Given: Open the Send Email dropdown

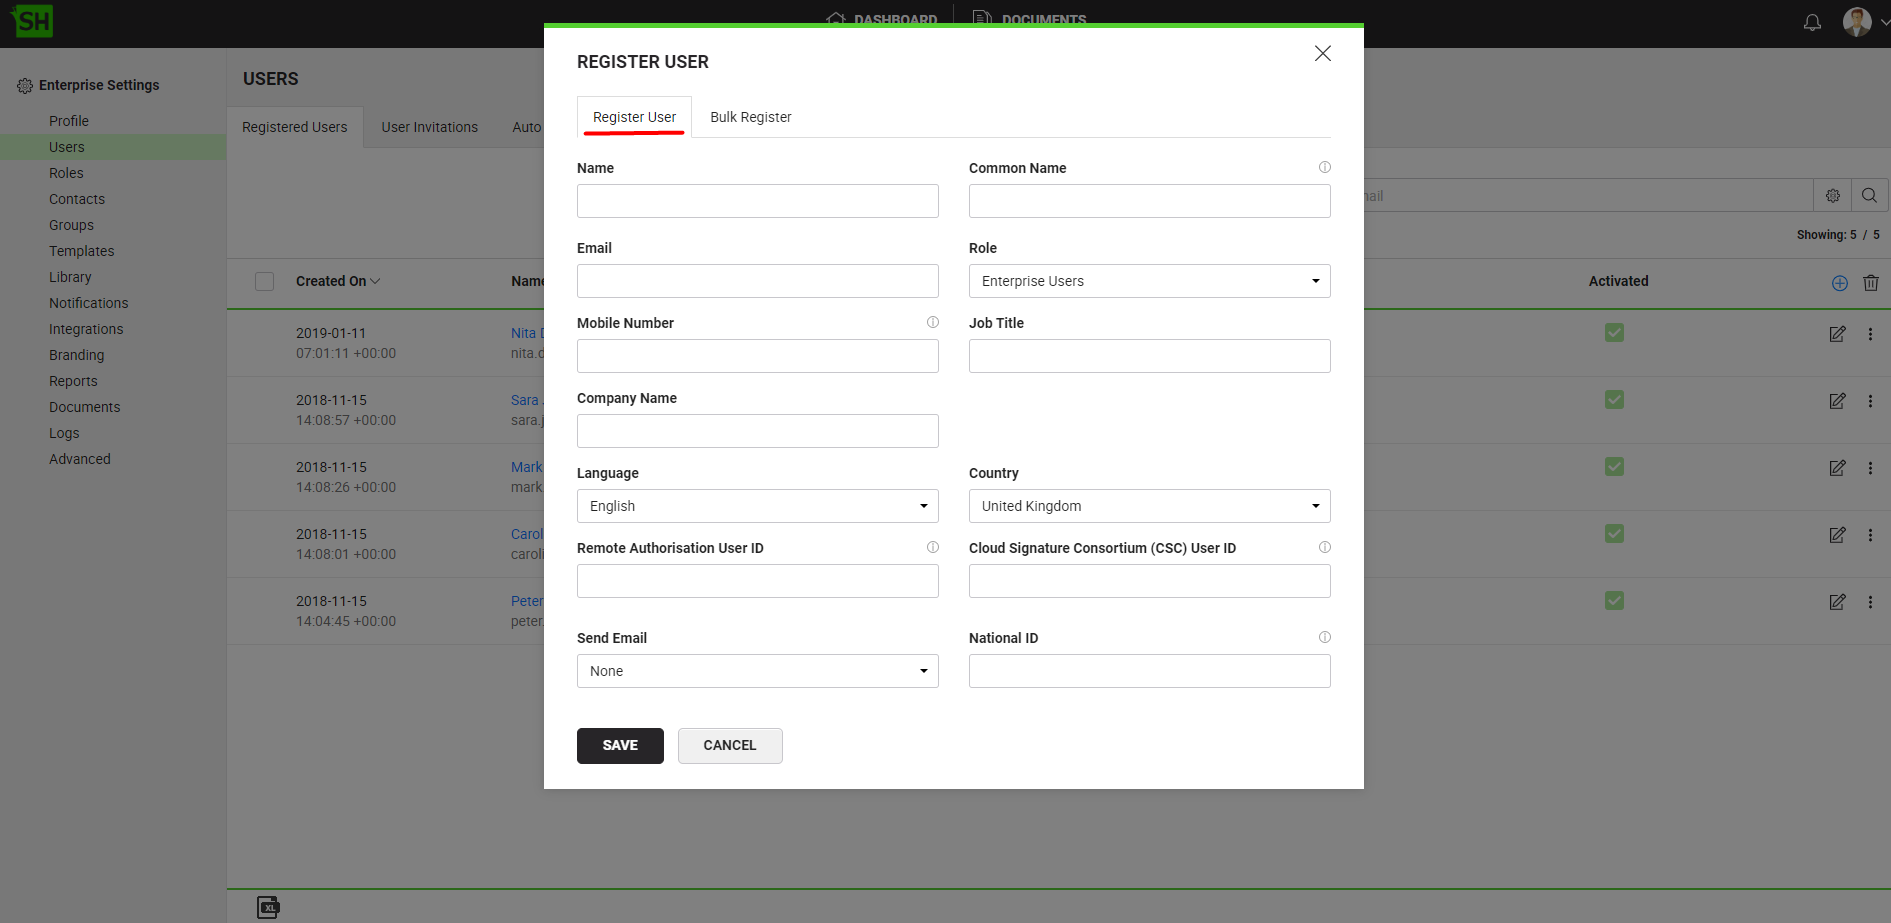Looking at the screenshot, I should pos(757,671).
